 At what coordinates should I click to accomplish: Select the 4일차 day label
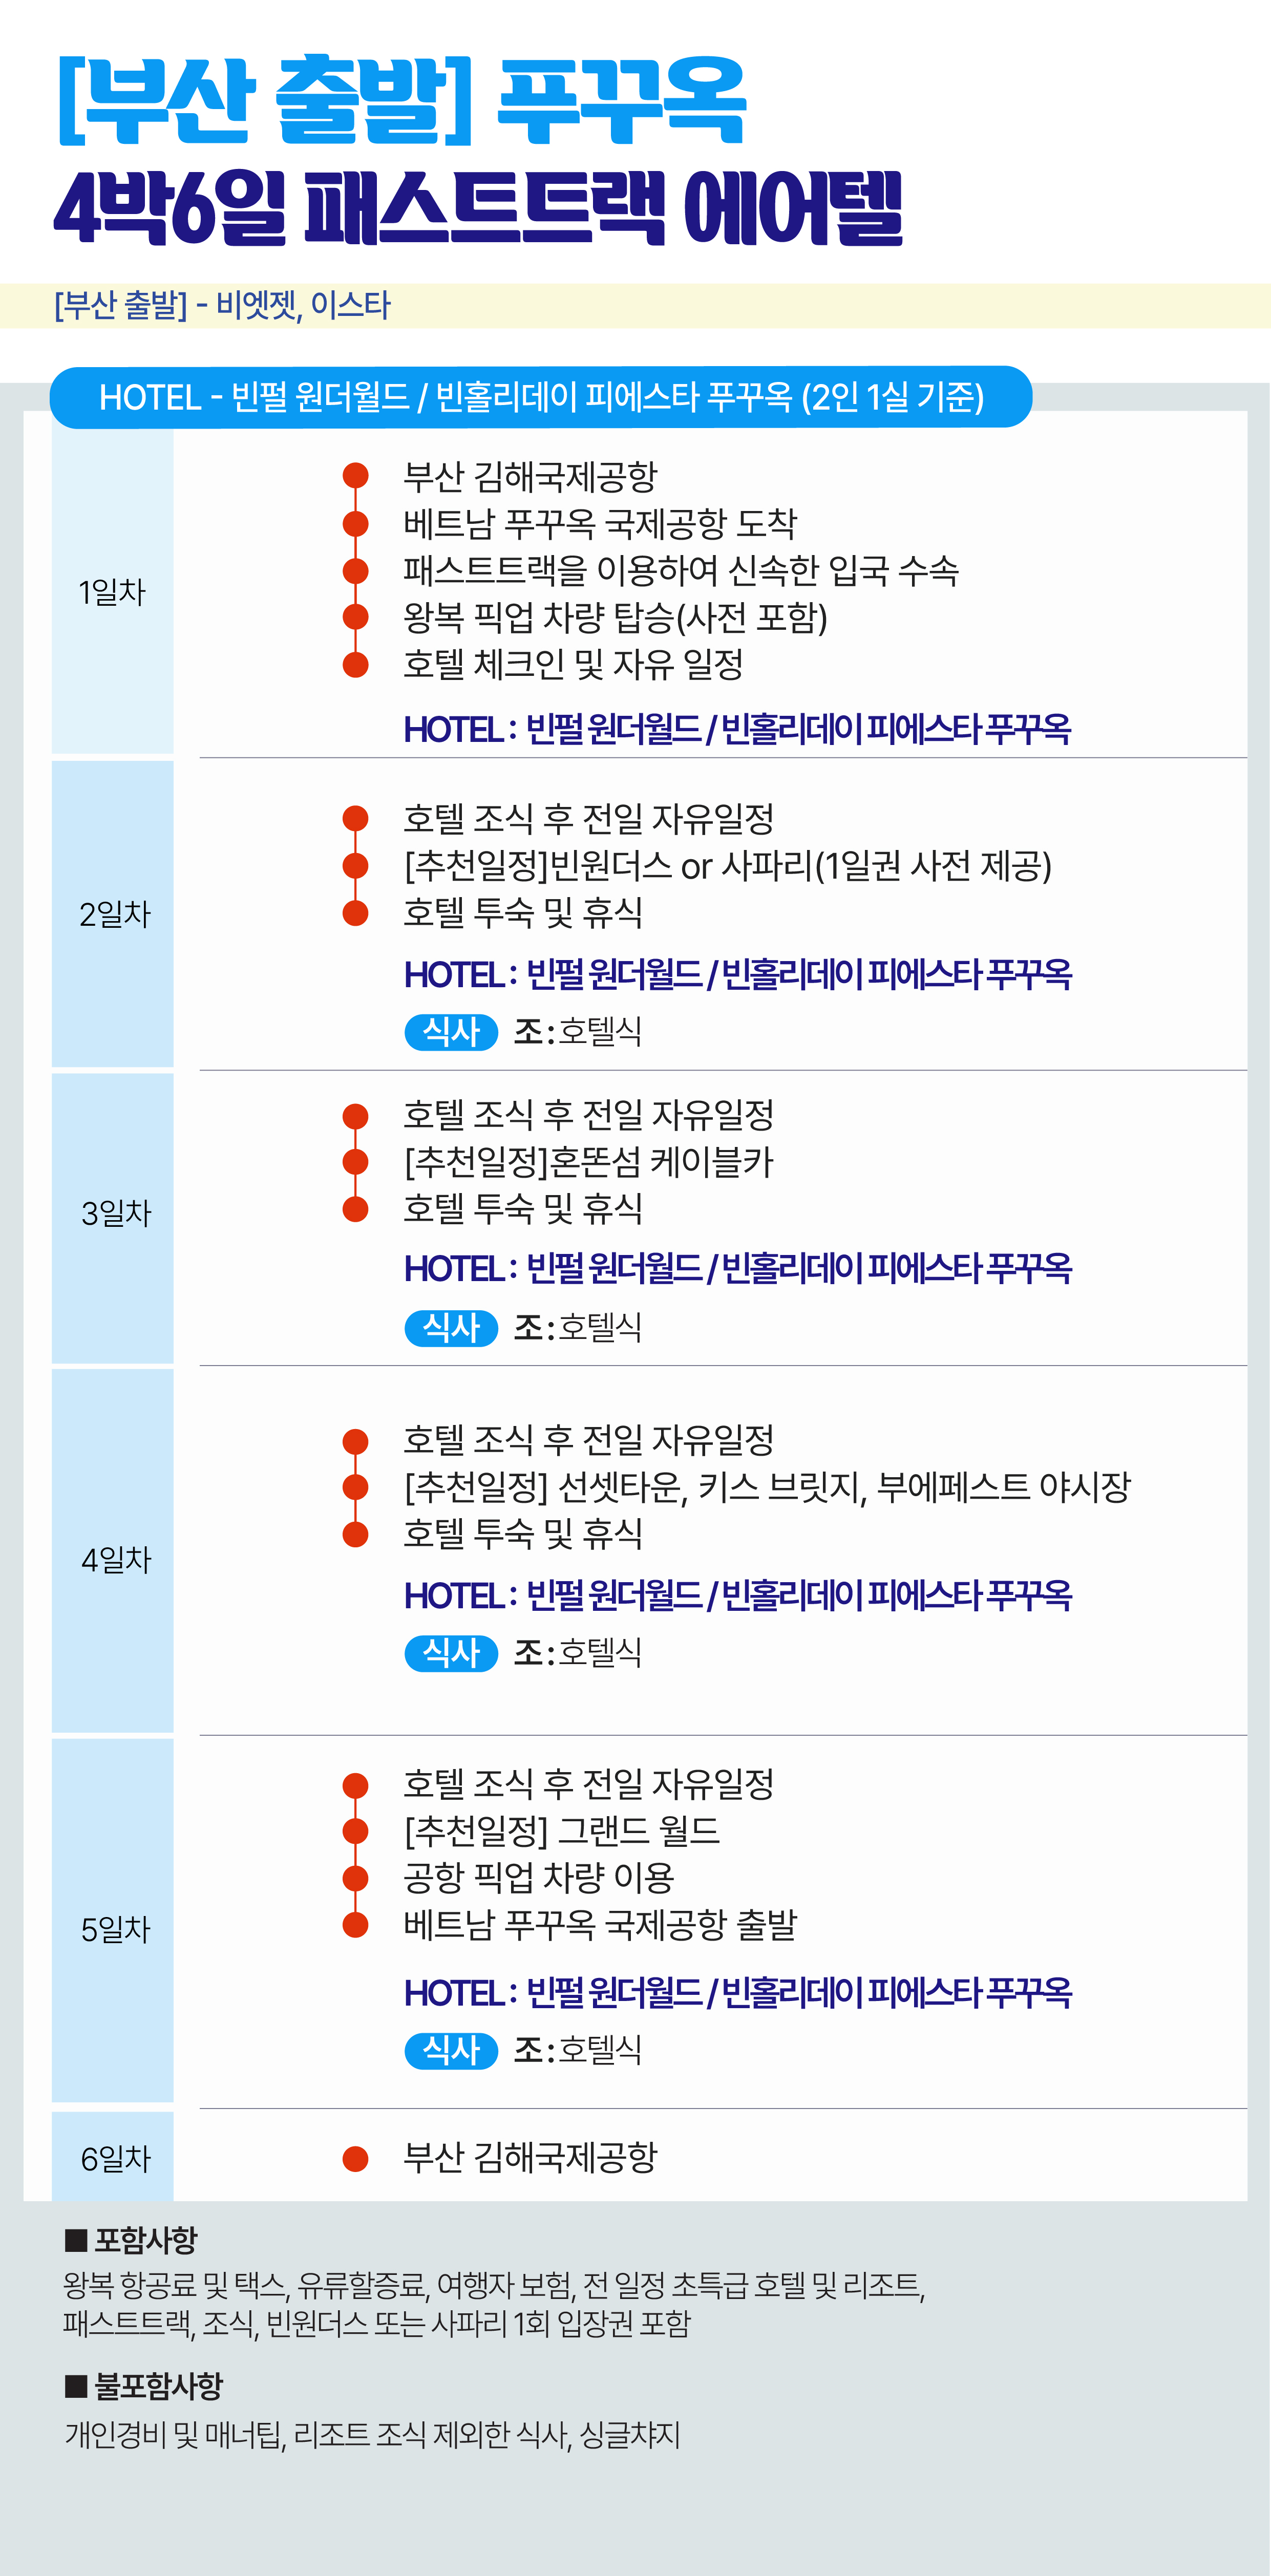tap(116, 1559)
